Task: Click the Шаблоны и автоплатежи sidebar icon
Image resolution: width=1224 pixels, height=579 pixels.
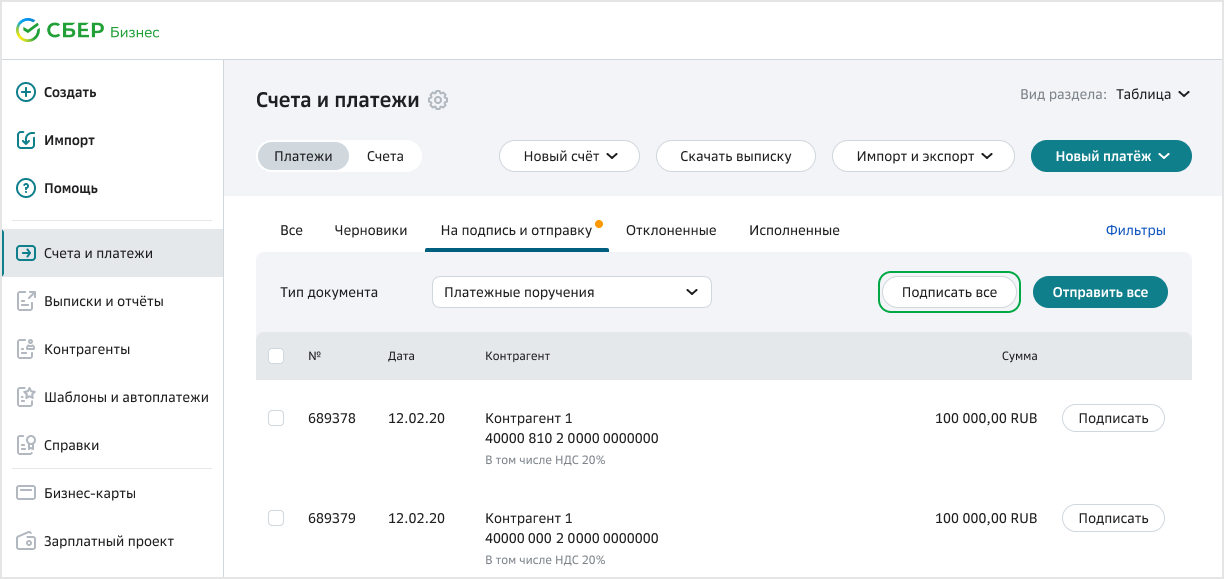Action: (x=27, y=397)
